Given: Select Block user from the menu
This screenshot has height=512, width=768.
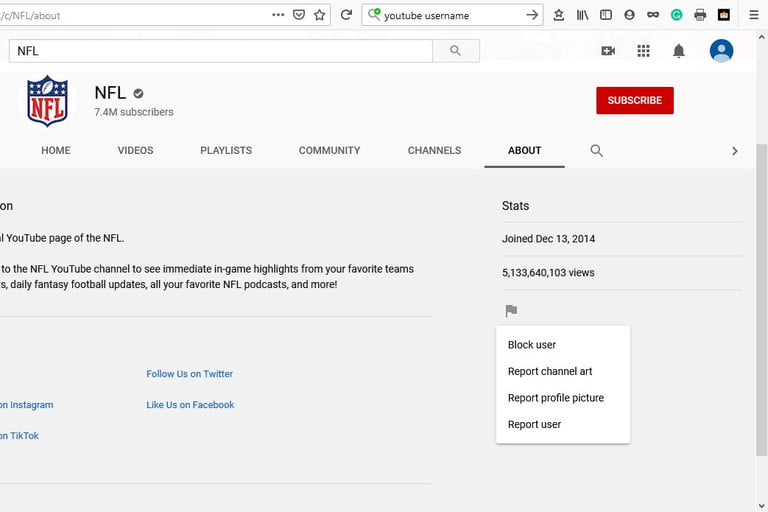Looking at the screenshot, I should (x=532, y=345).
